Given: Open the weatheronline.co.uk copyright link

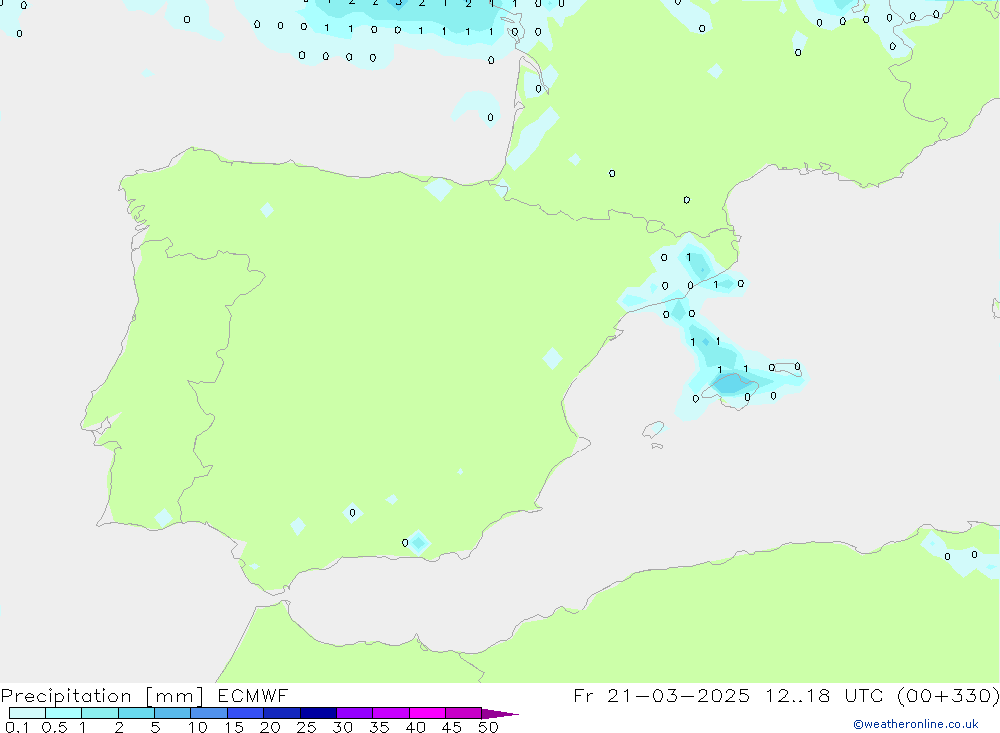Looking at the screenshot, I should (916, 724).
